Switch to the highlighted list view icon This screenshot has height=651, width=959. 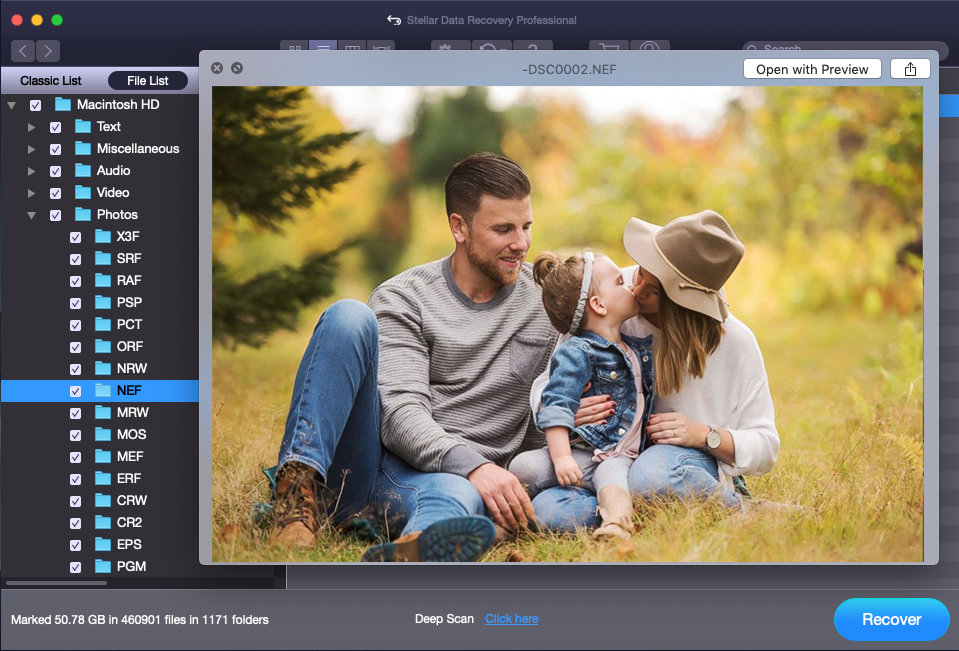pos(323,47)
